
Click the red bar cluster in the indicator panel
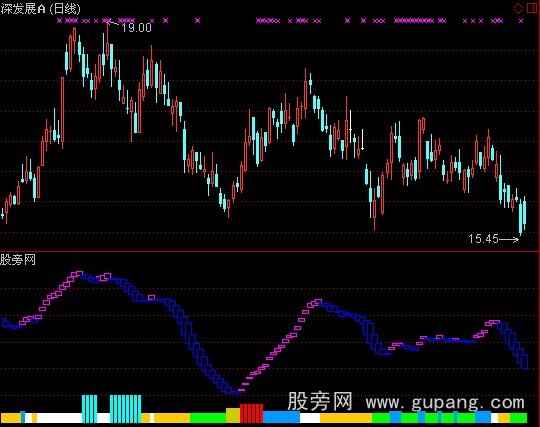[251, 413]
